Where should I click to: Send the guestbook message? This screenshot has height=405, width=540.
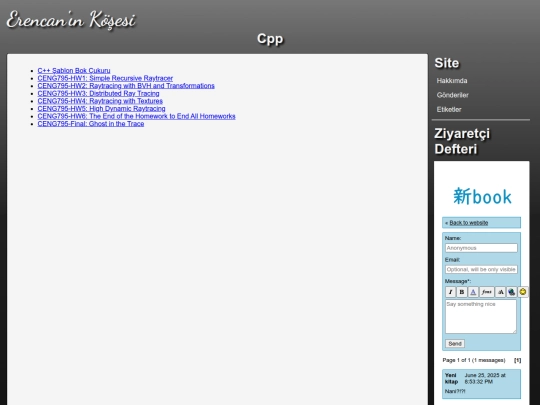455,344
